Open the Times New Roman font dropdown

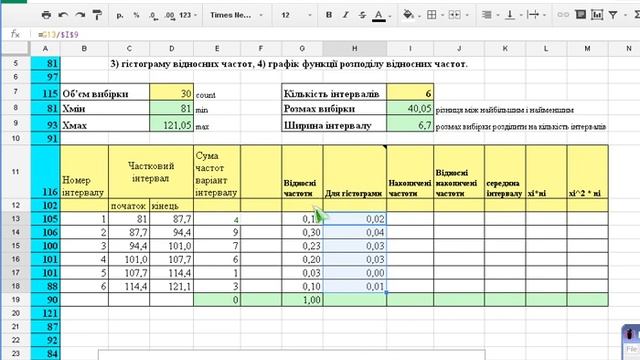(236, 15)
